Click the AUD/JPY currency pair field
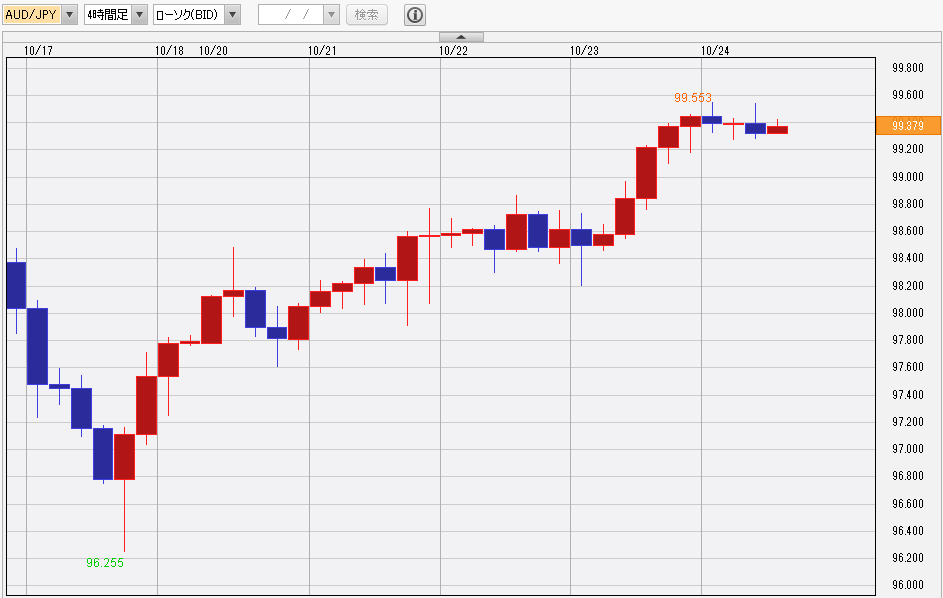This screenshot has height=598, width=943. (32, 14)
